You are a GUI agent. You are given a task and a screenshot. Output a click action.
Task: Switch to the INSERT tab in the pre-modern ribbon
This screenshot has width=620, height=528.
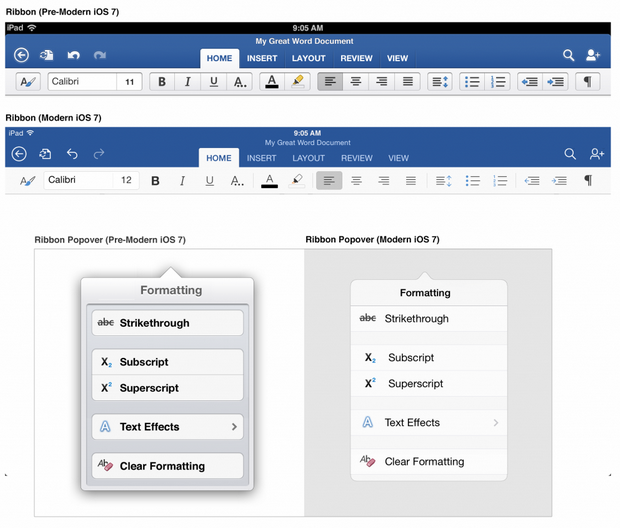coord(262,58)
